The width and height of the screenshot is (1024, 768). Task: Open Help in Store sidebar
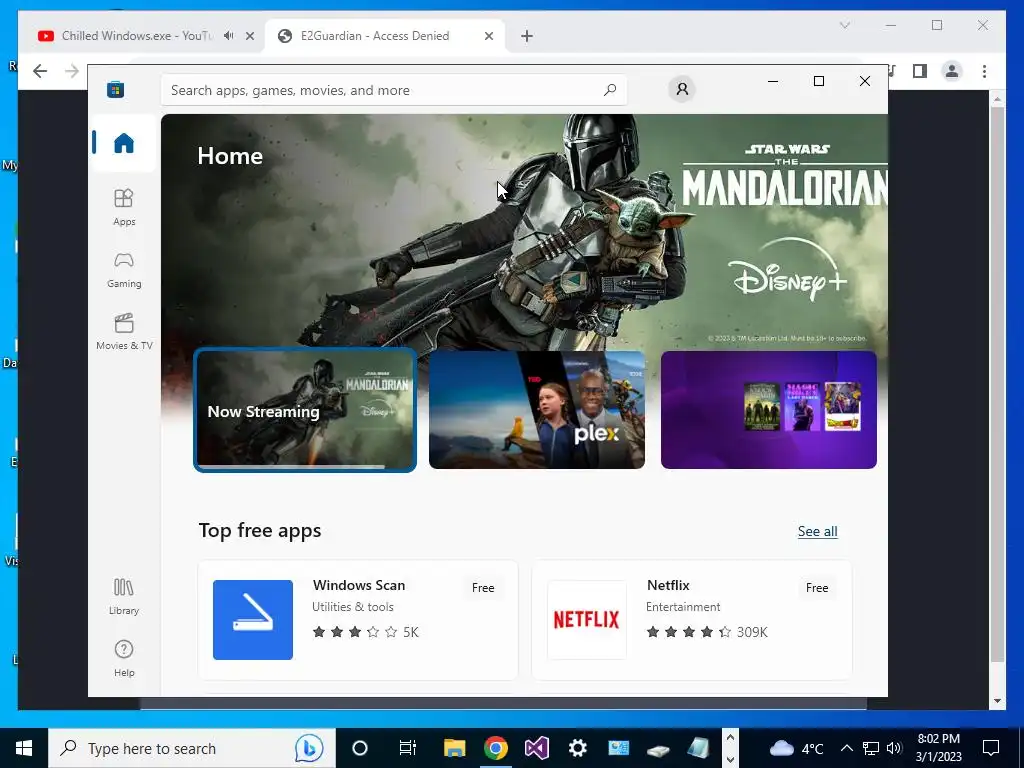(124, 658)
